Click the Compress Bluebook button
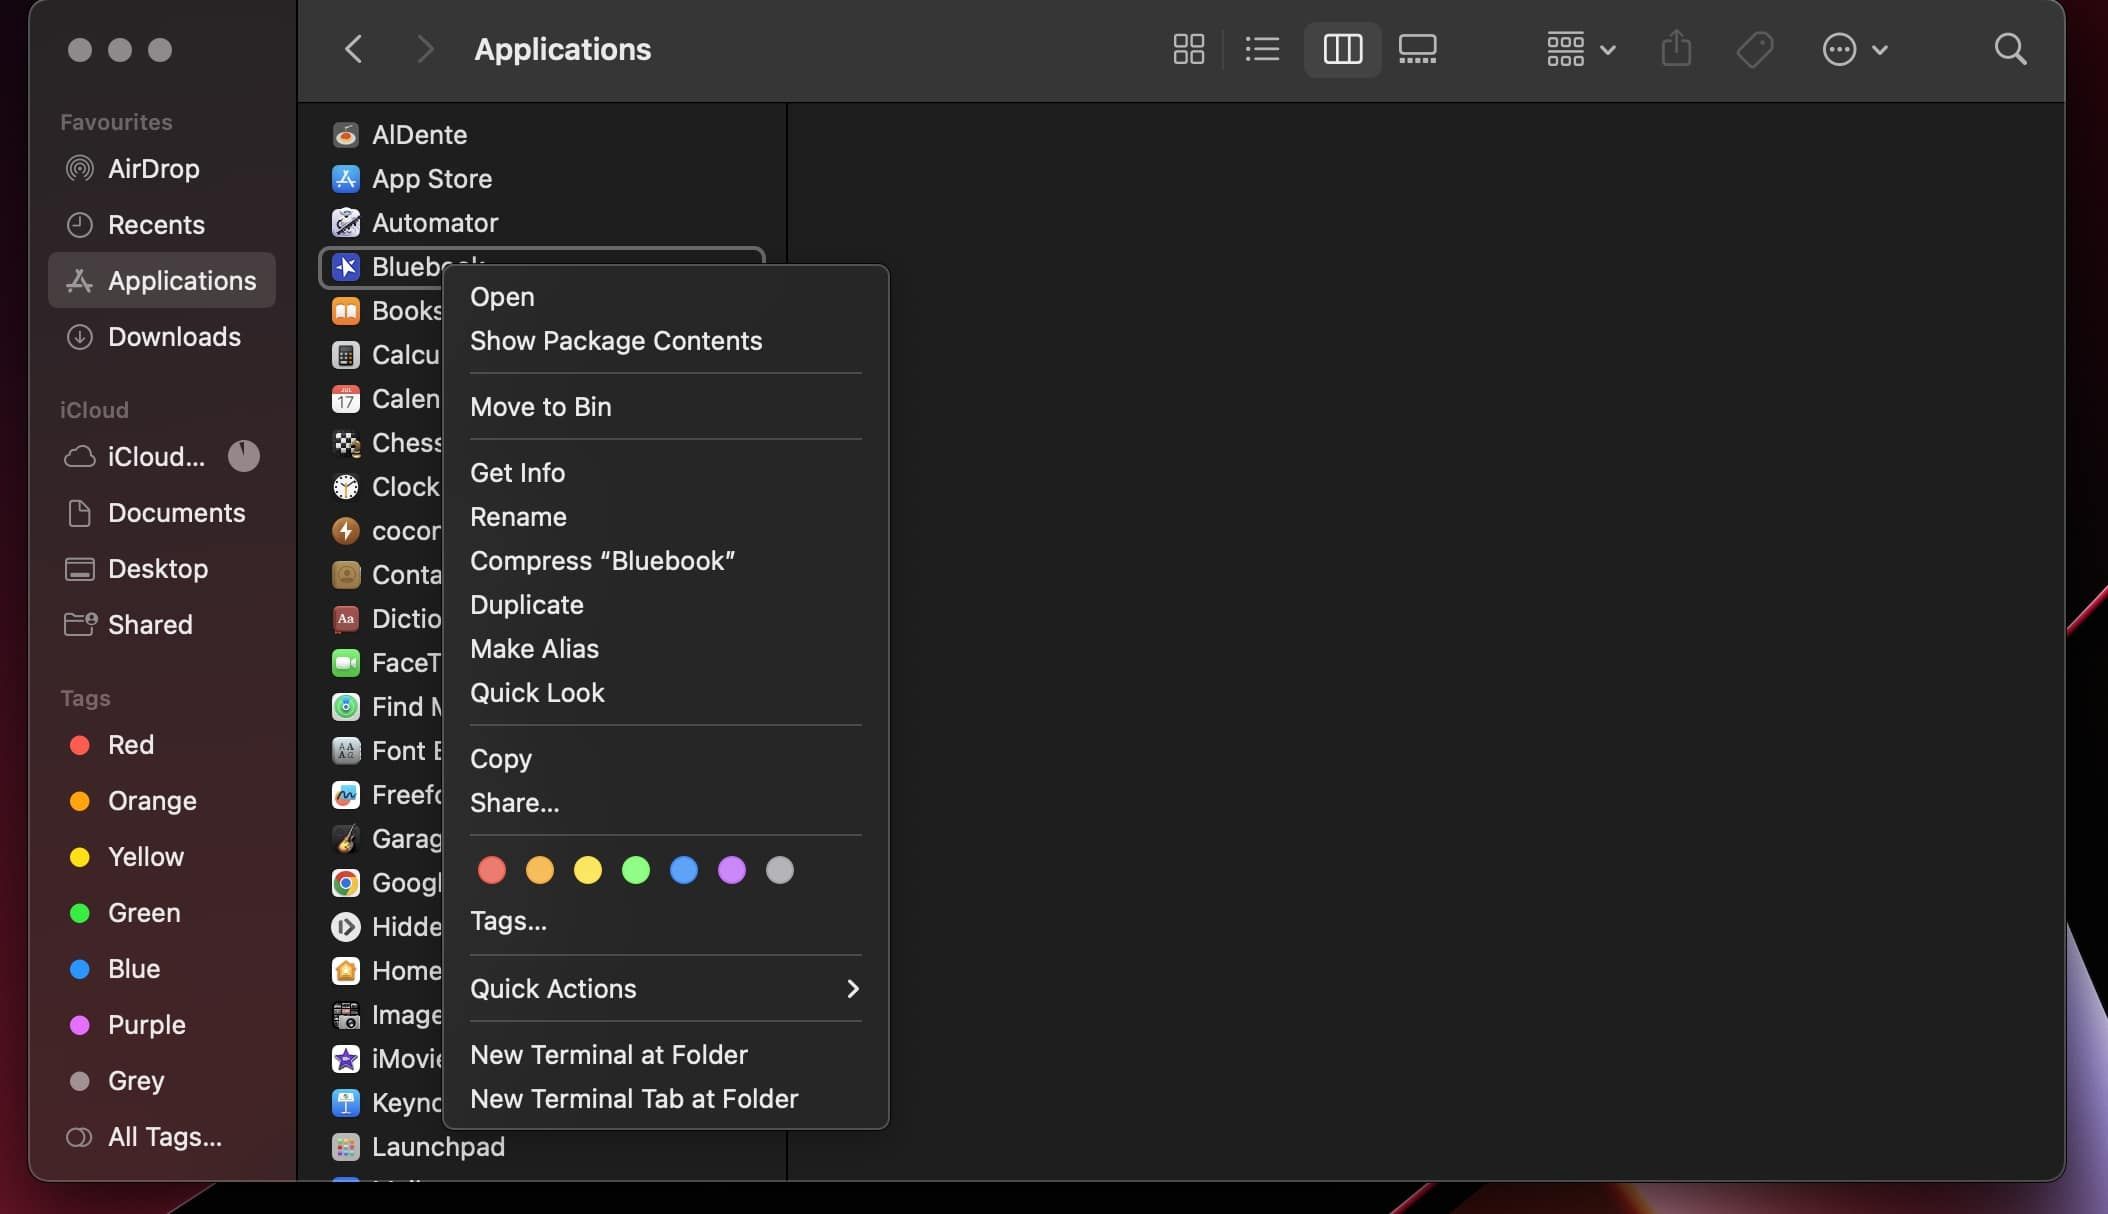 [602, 561]
